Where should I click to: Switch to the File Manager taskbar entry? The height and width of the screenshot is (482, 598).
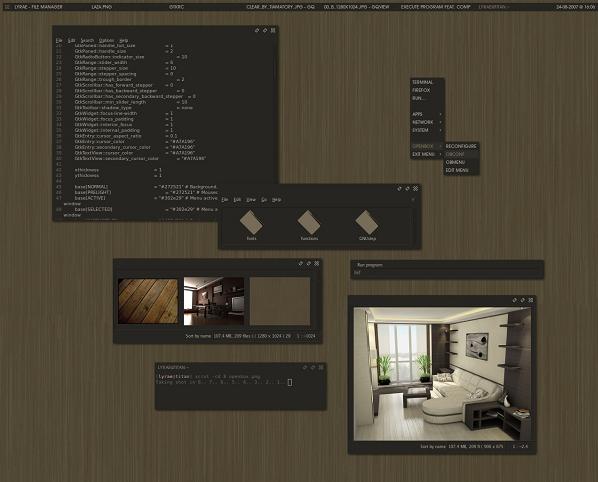[38, 7]
